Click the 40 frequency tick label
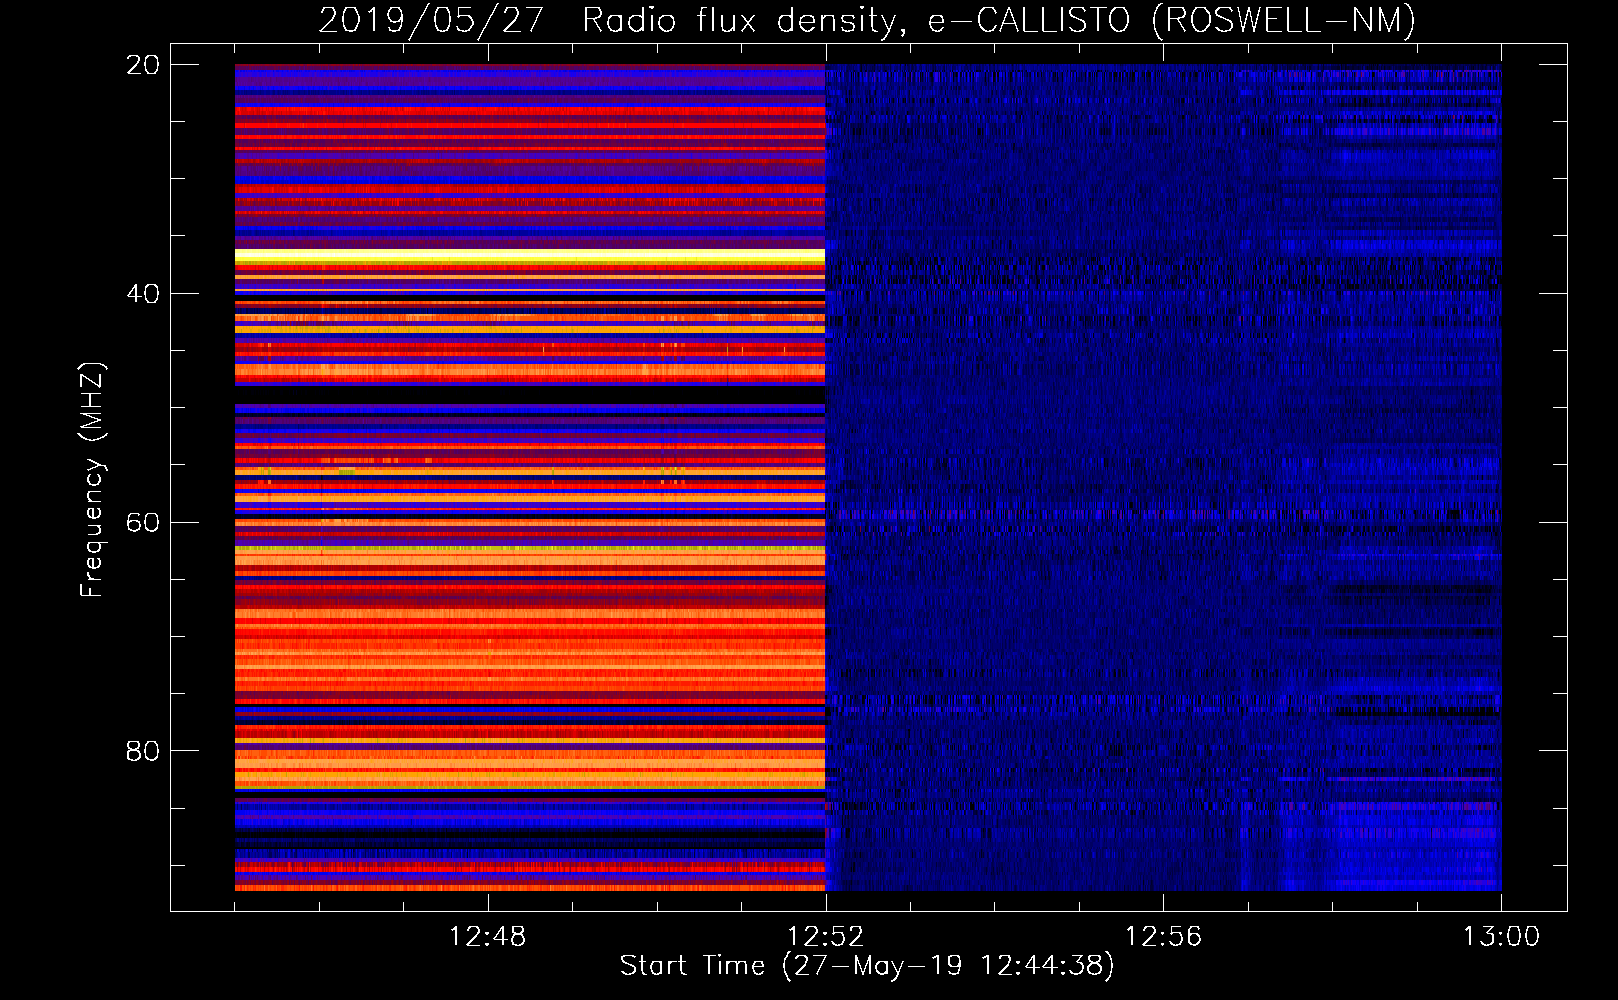The height and width of the screenshot is (1000, 1618). (x=143, y=294)
